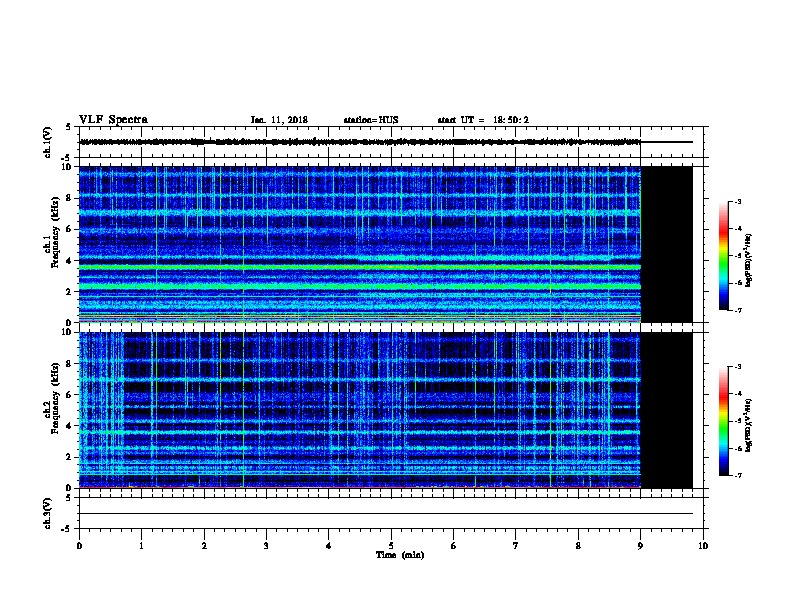Image resolution: width=792 pixels, height=612 pixels.
Task: Click the ch.2 color scale PSD unit label
Action: 749,425
